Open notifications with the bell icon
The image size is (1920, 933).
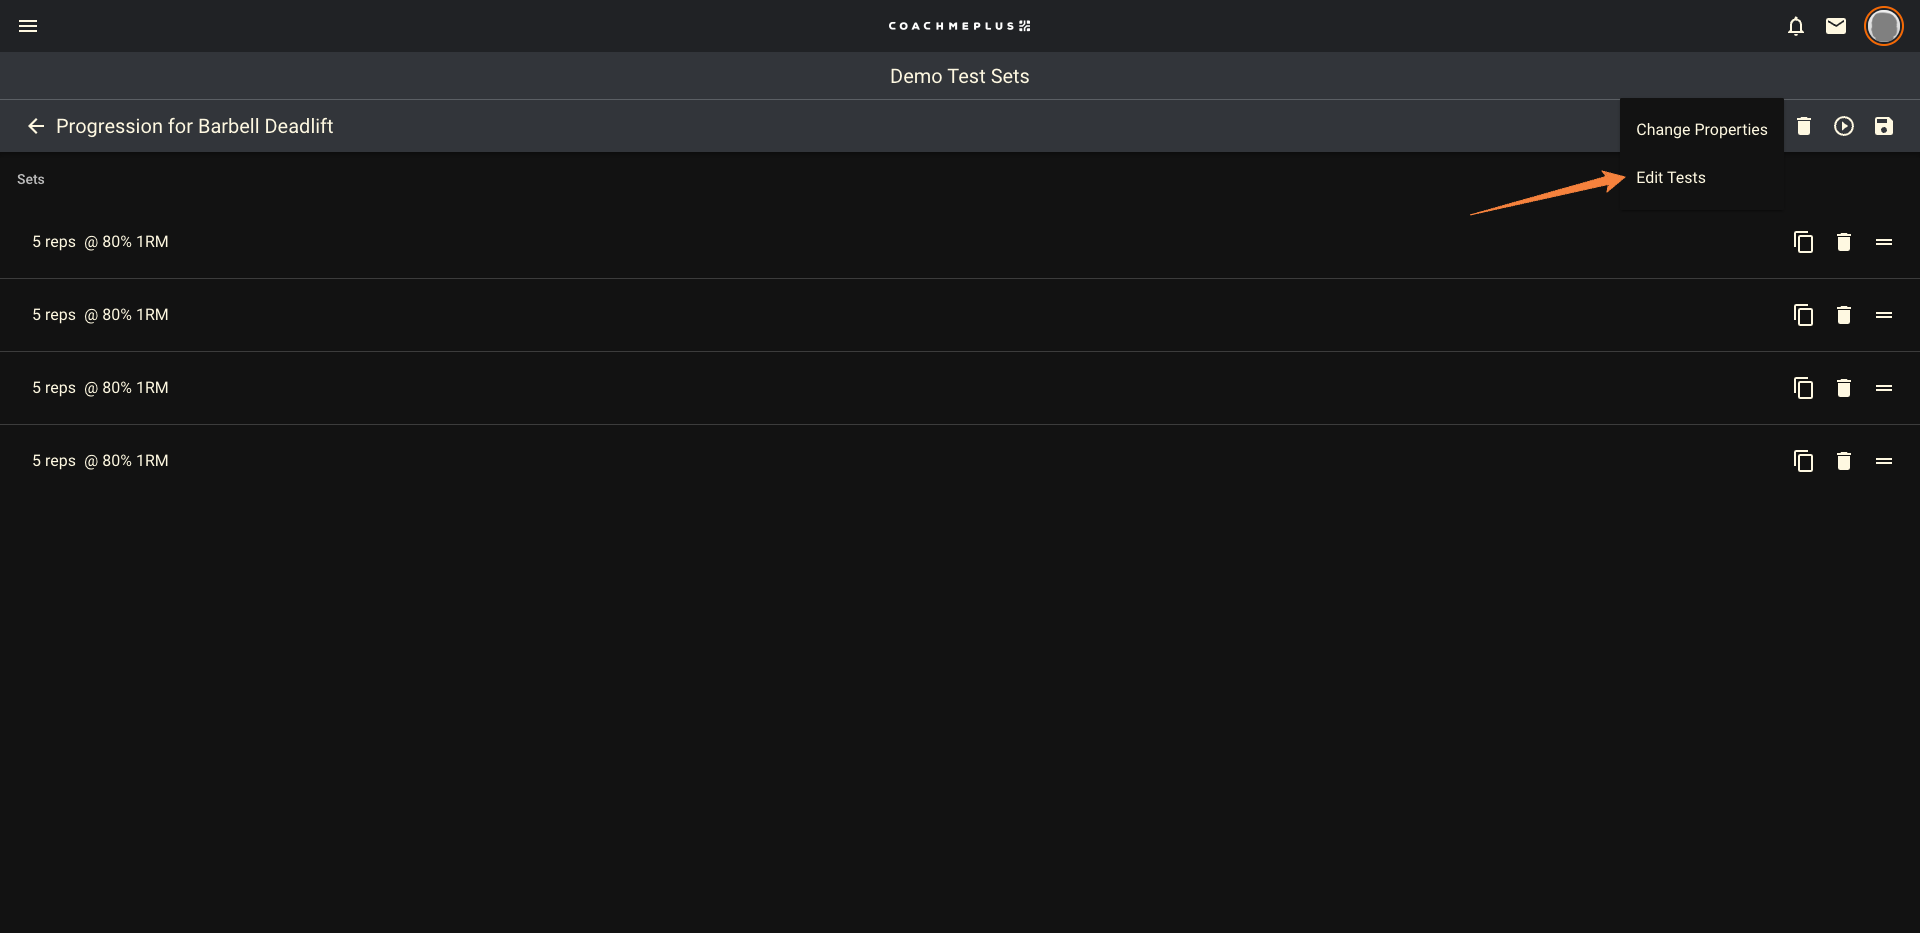[1795, 26]
